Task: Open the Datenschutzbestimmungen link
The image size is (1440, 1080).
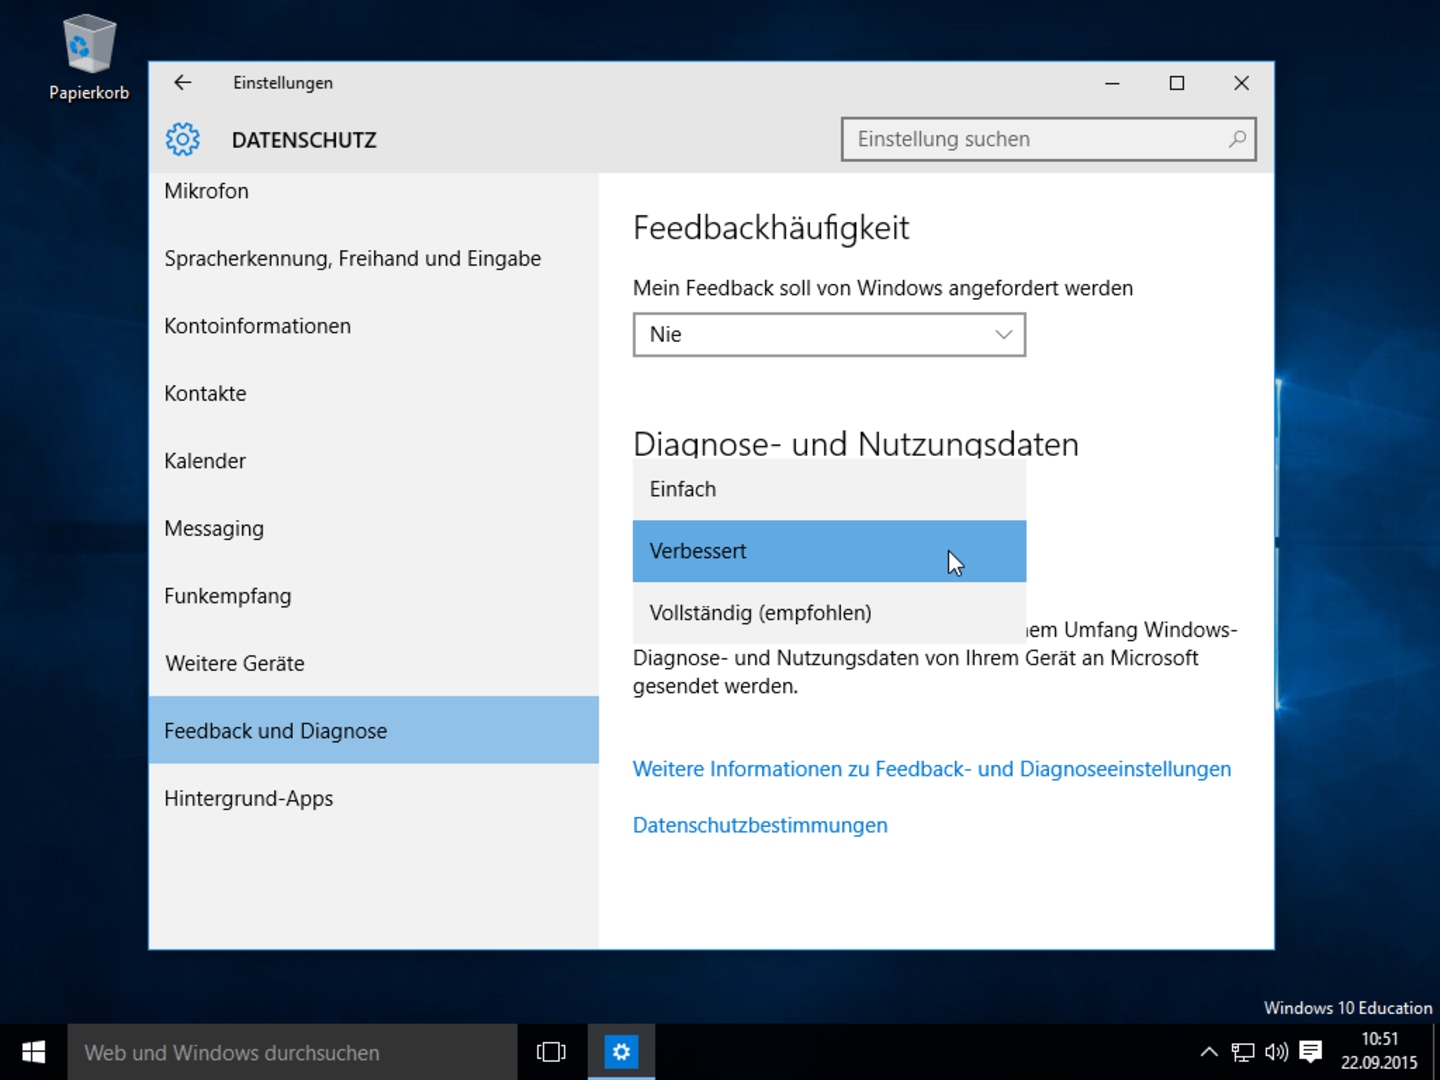Action: click(760, 825)
